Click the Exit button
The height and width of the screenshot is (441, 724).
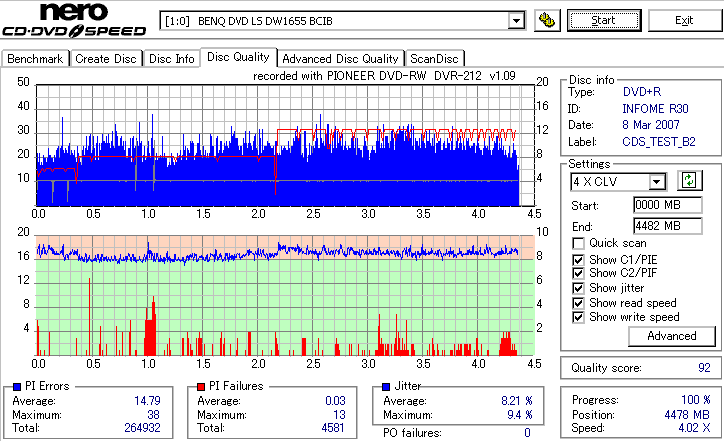[684, 21]
